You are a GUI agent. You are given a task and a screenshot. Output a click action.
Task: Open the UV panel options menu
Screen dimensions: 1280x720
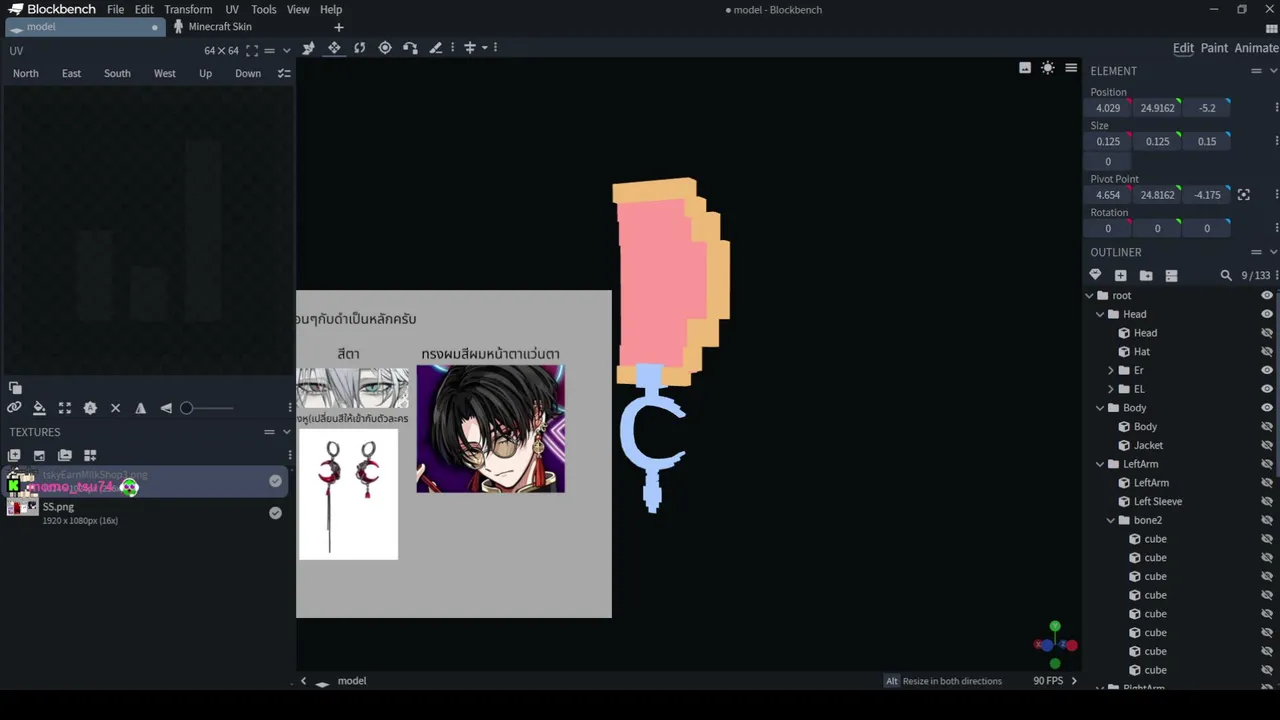point(269,51)
